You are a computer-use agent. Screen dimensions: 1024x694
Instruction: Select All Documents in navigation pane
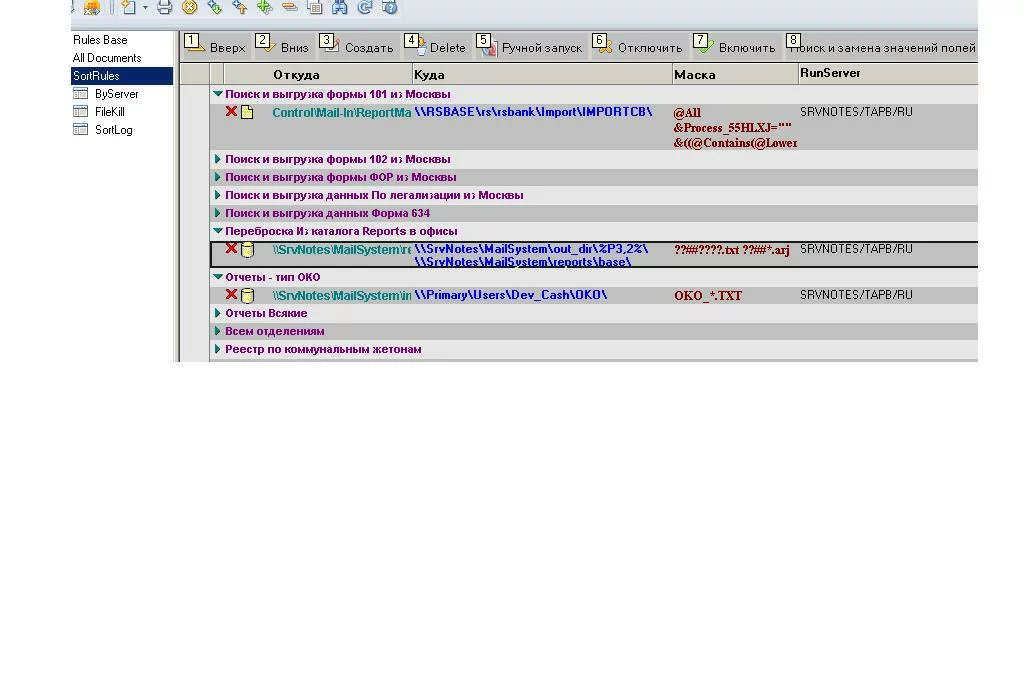click(x=107, y=58)
